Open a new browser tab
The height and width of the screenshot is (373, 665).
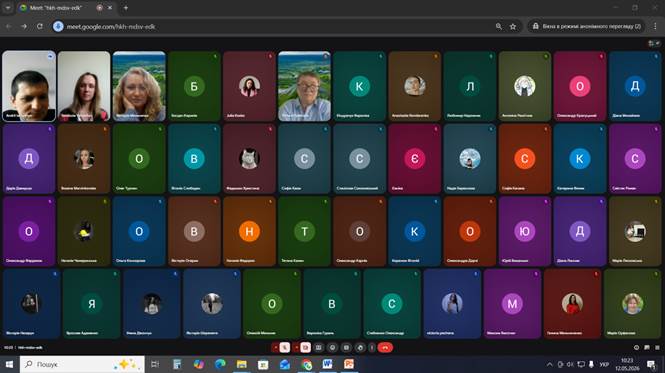pos(126,8)
